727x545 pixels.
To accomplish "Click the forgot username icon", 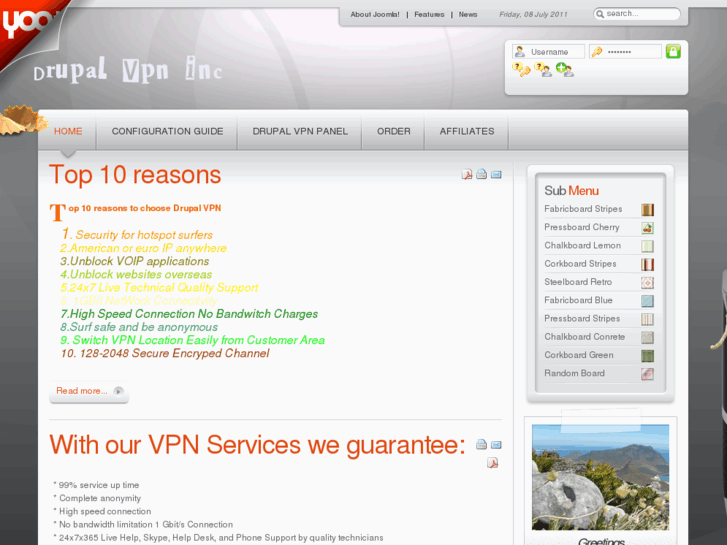I will (543, 70).
